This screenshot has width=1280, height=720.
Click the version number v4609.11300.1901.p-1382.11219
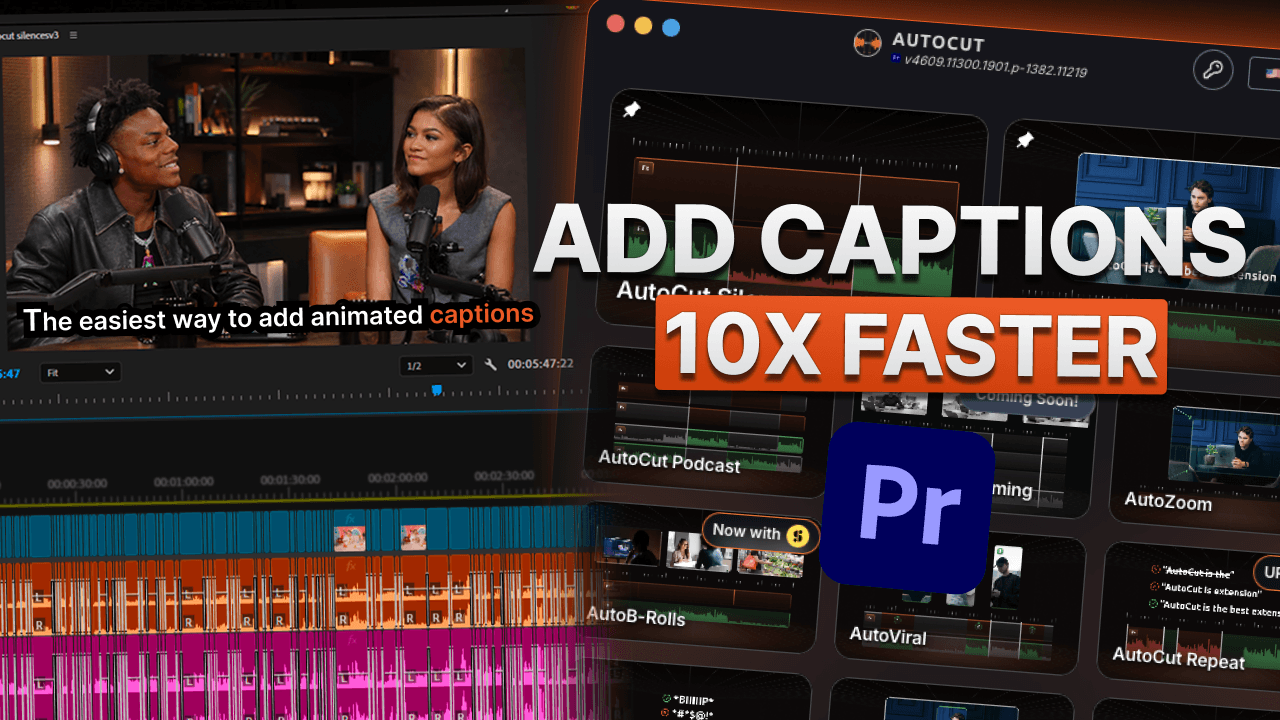995,65
